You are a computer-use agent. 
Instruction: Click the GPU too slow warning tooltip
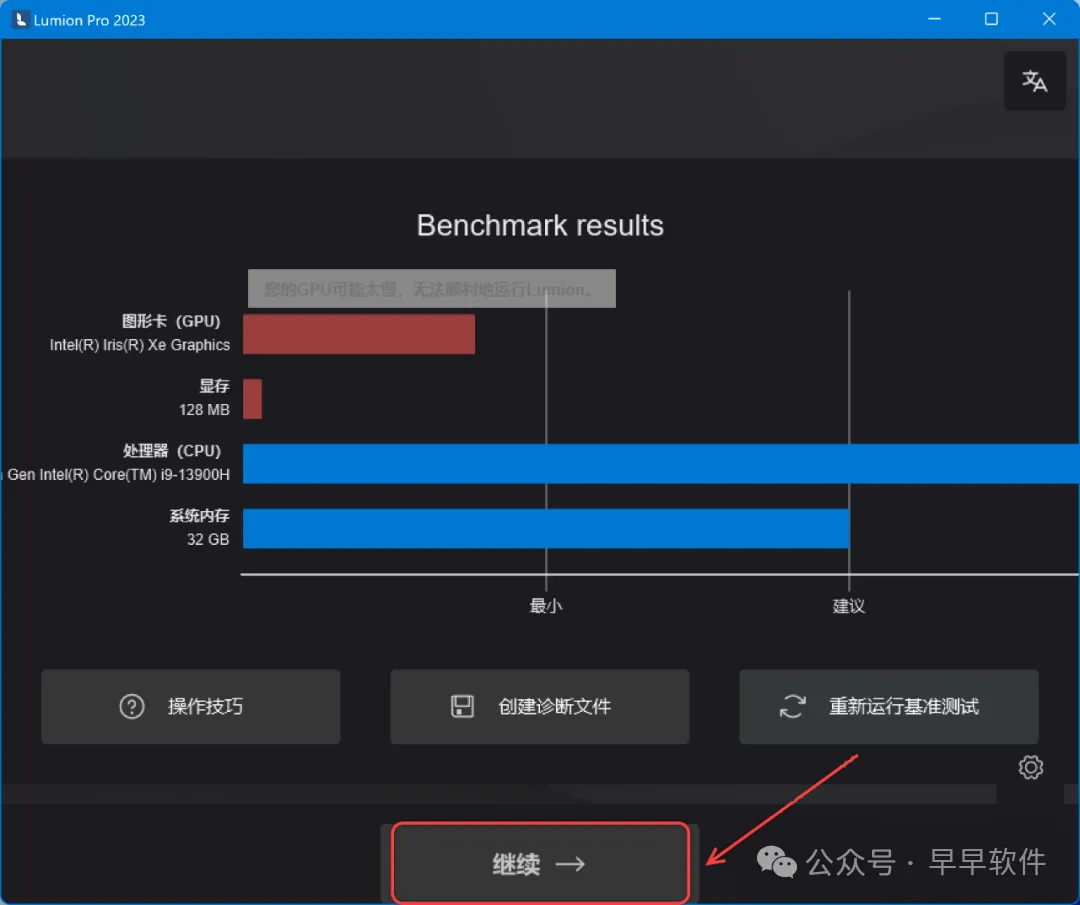pyautogui.click(x=432, y=289)
